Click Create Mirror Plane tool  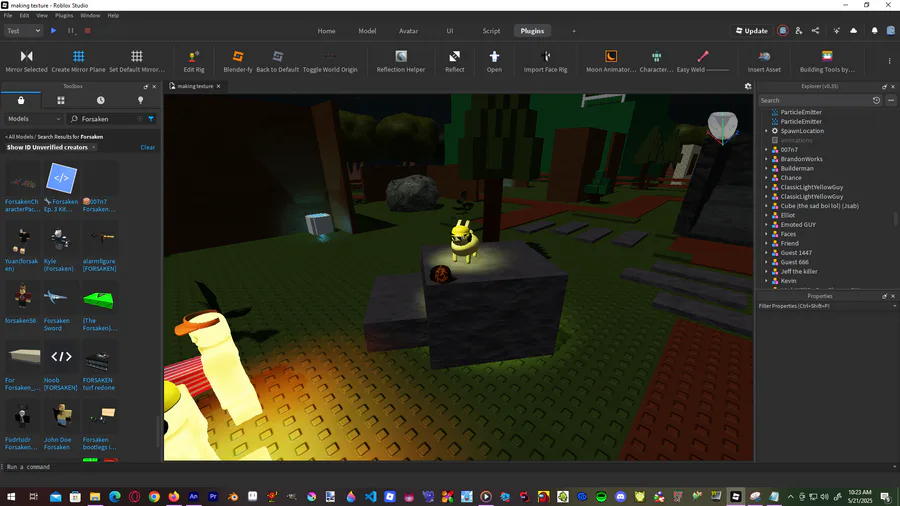79,56
